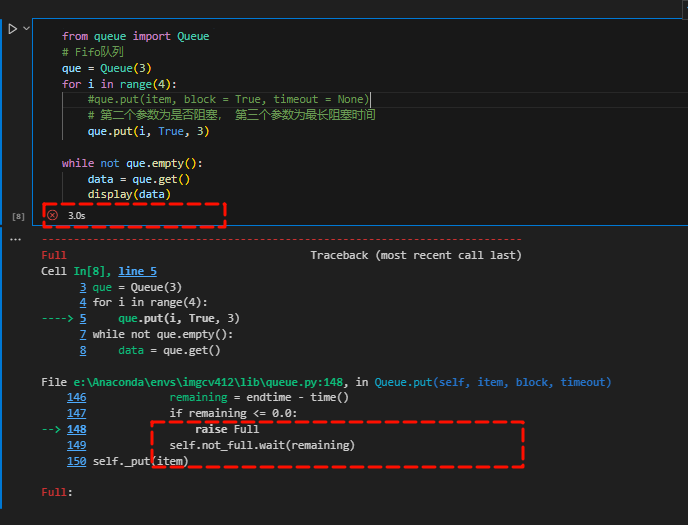The image size is (688, 525).
Task: Click the '3.0s' execution time
Action: [77, 215]
